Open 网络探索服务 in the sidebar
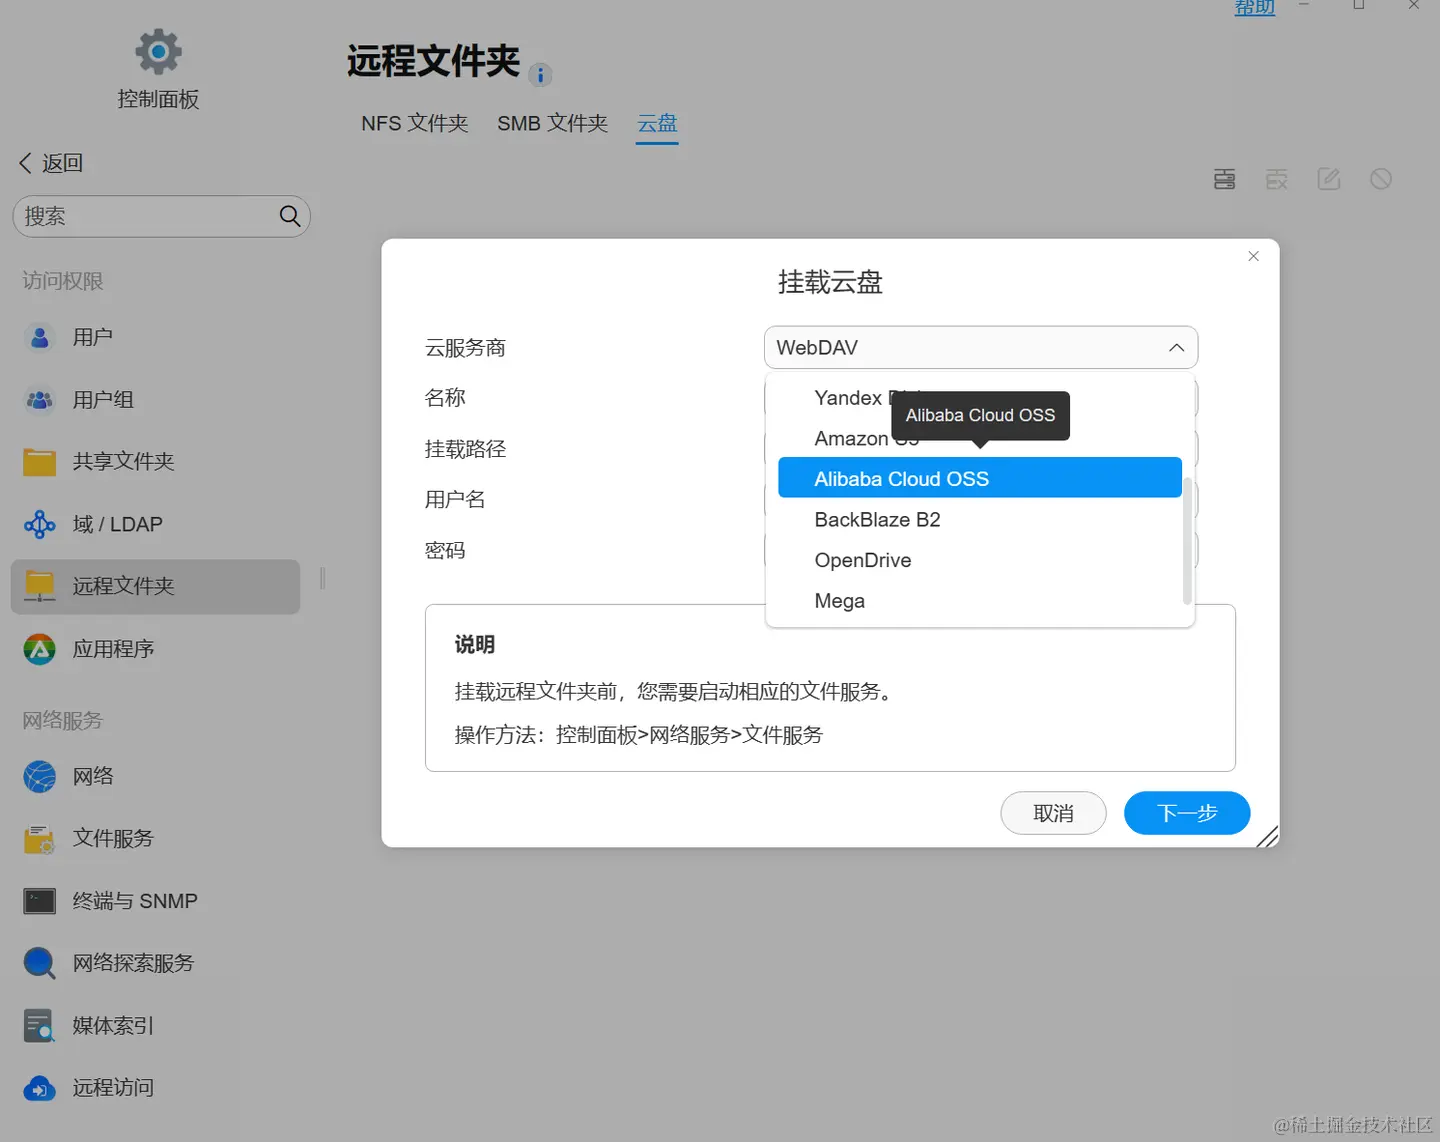 [155, 963]
